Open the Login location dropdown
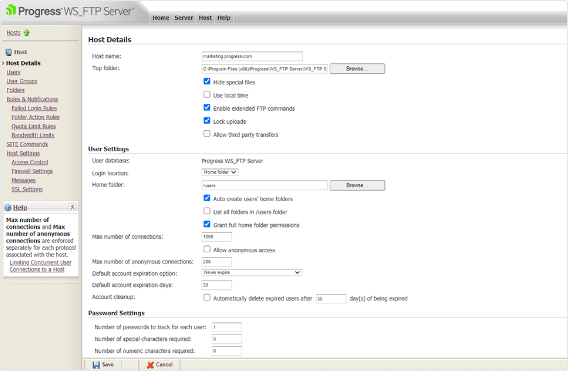Viewport: 569px width, 371px height. 220,172
